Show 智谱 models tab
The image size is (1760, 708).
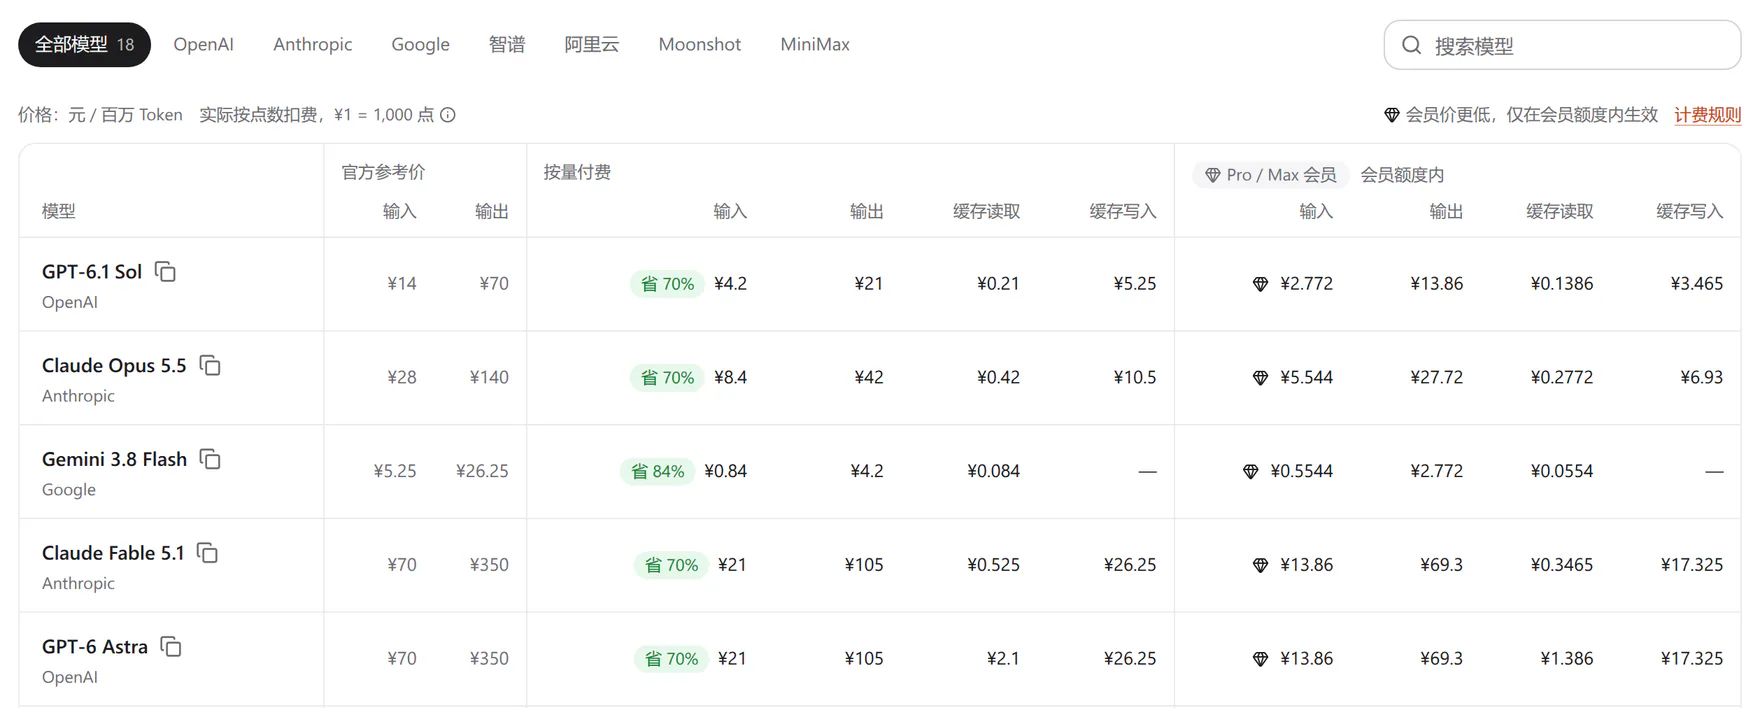tap(507, 45)
